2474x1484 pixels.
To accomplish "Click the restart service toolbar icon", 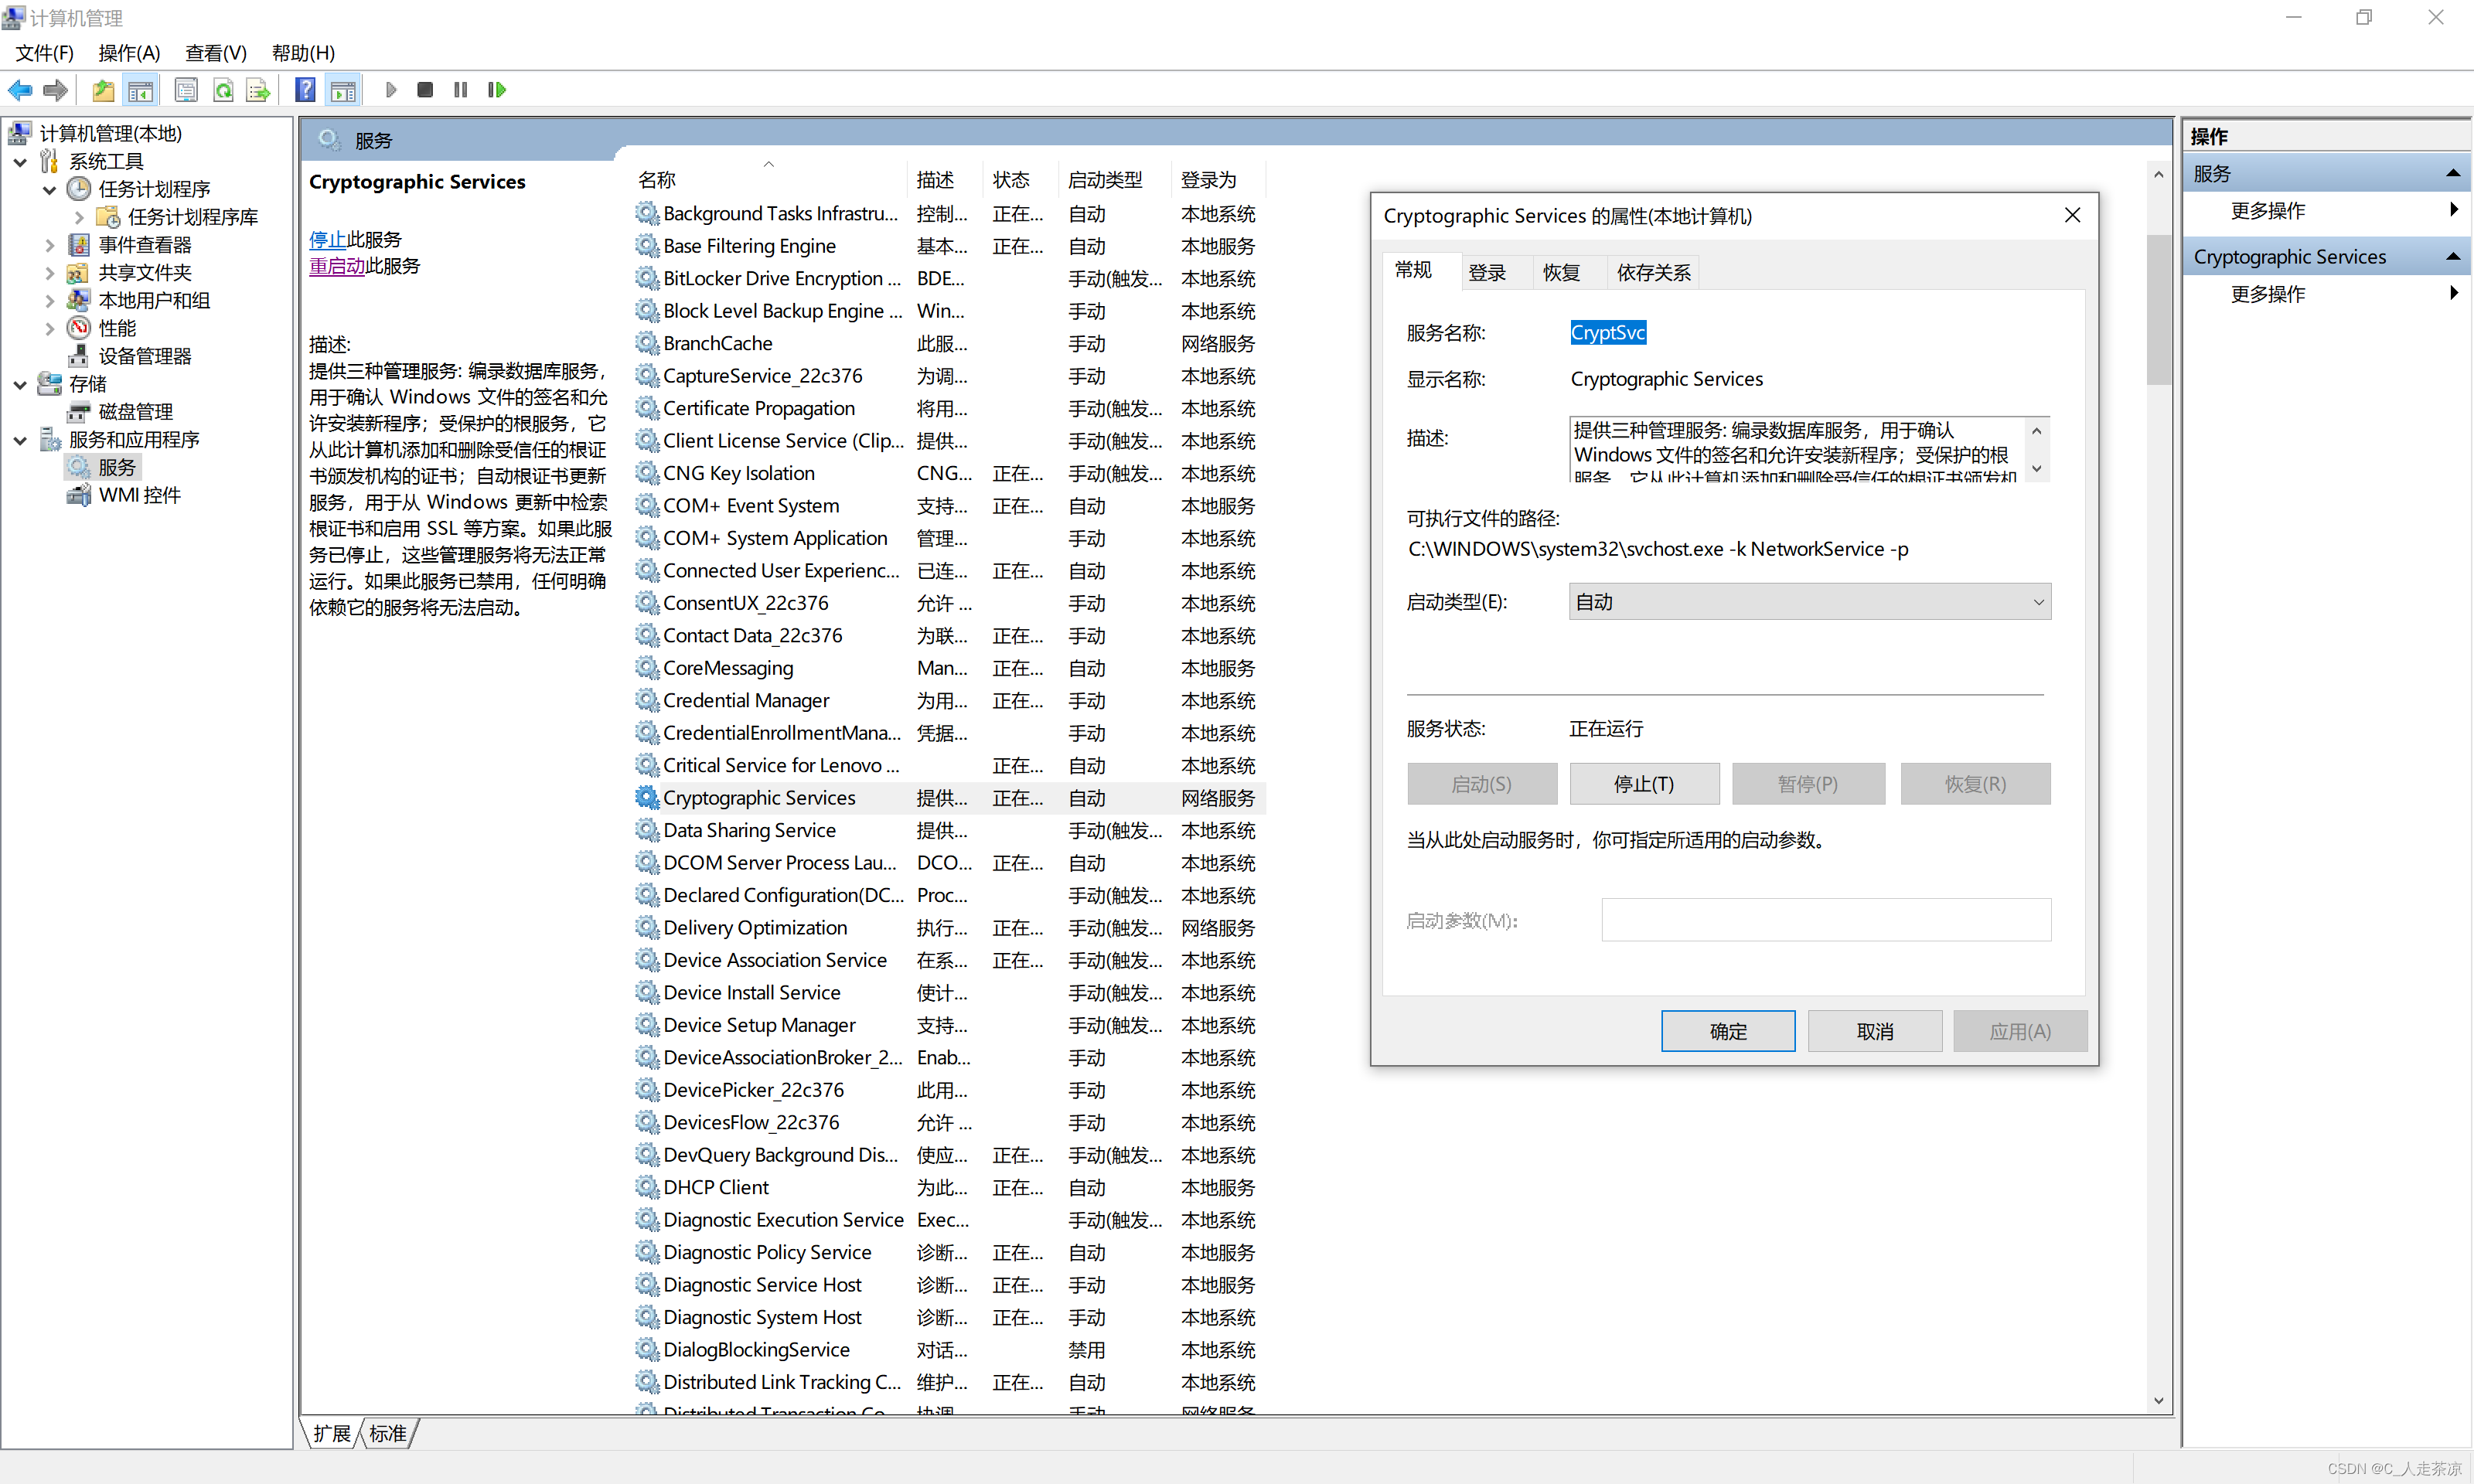I will pyautogui.click(x=497, y=90).
